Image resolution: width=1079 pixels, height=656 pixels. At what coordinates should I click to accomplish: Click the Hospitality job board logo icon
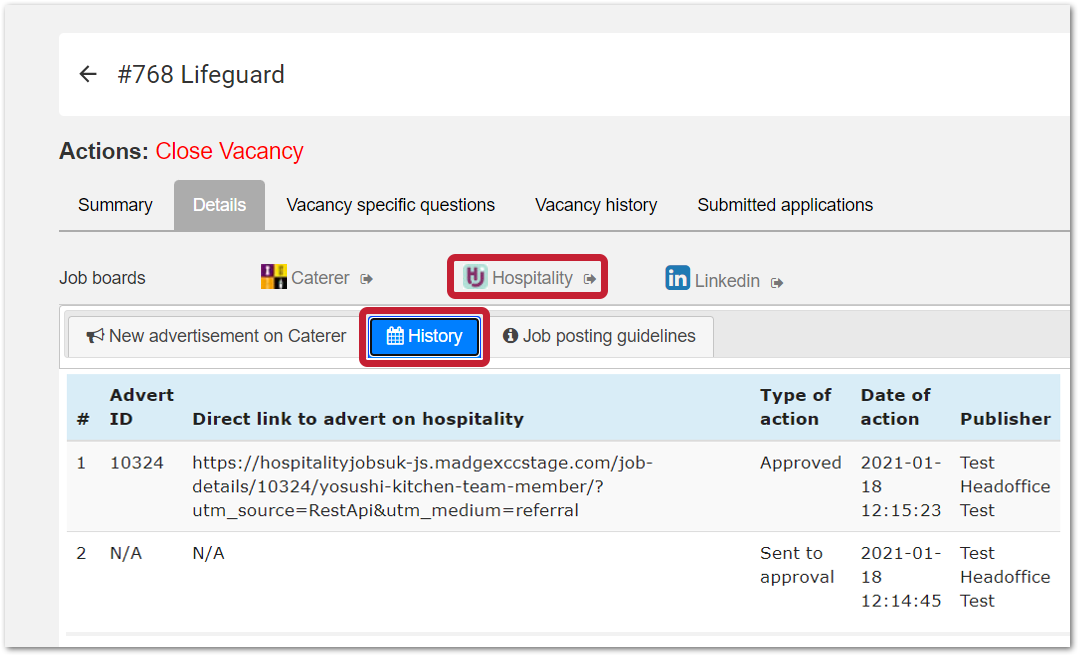[475, 277]
